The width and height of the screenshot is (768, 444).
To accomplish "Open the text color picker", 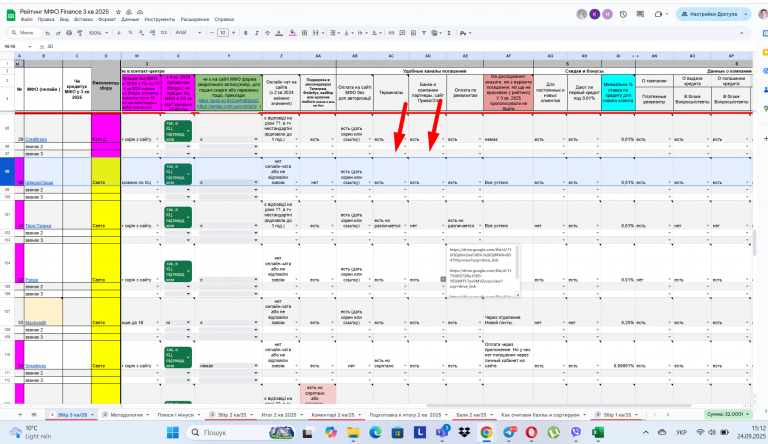I will click(279, 33).
